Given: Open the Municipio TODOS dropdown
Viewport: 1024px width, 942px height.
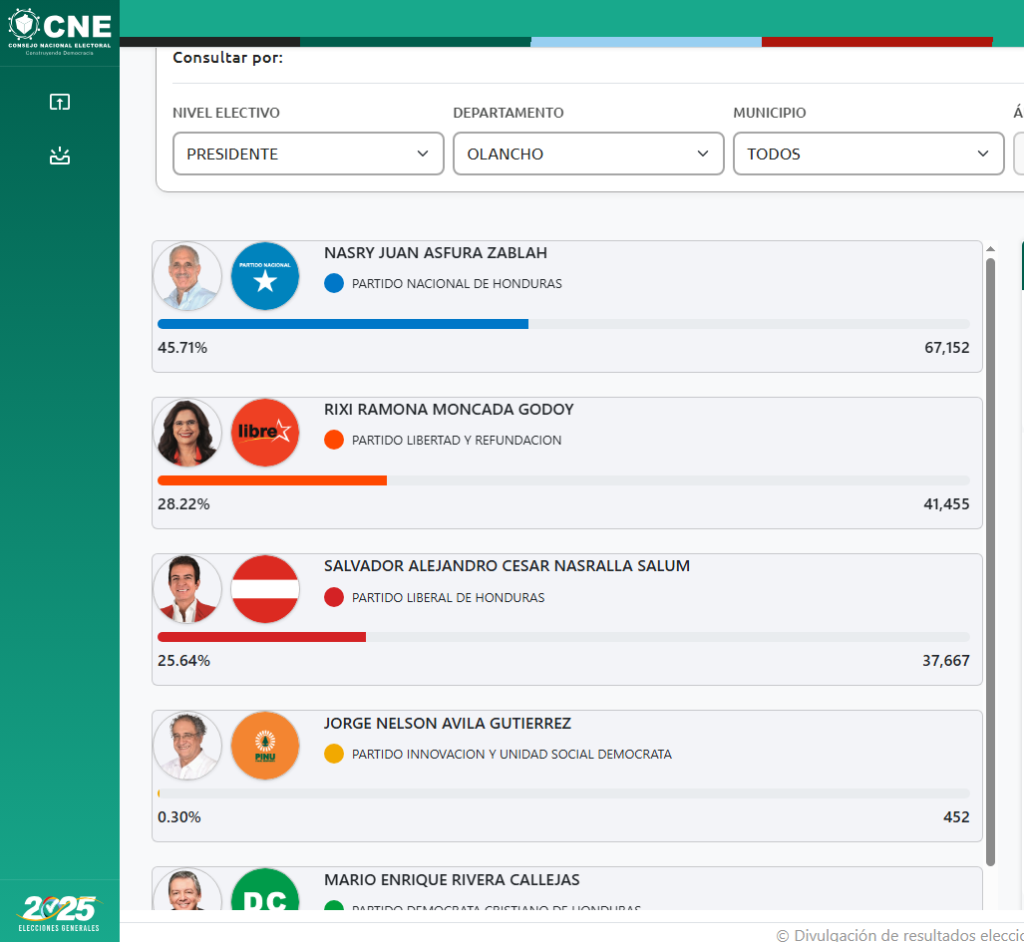Looking at the screenshot, I should point(869,154).
